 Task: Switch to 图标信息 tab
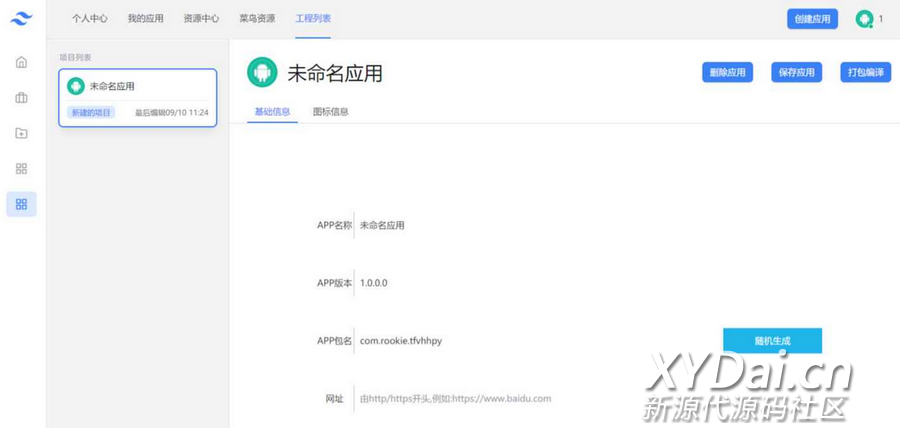[331, 112]
